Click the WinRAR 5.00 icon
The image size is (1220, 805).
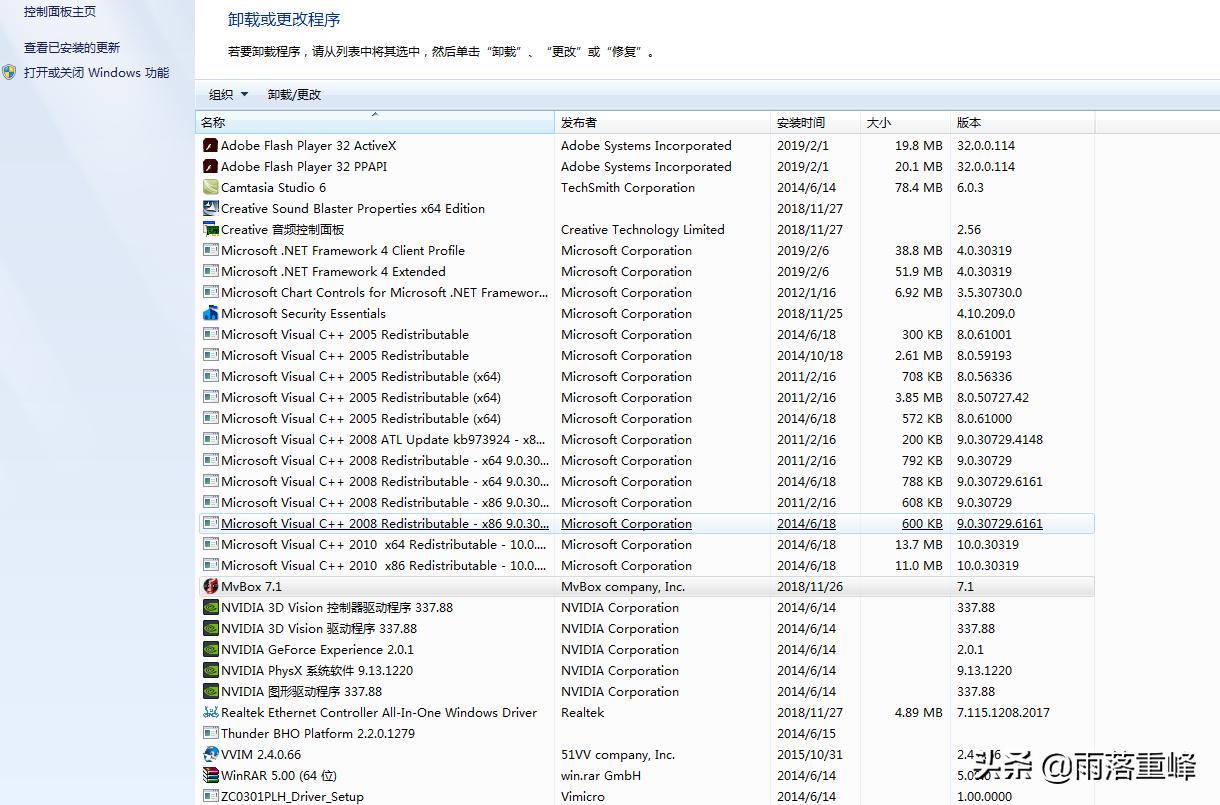[209, 775]
